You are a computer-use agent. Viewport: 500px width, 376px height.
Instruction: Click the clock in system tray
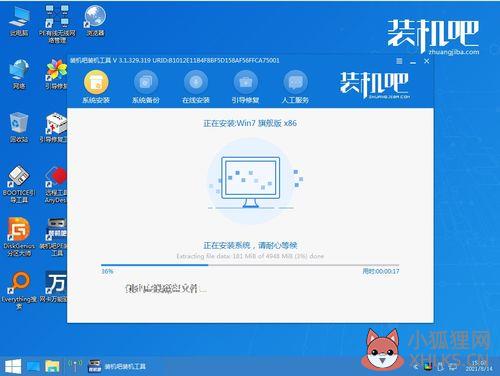479,366
